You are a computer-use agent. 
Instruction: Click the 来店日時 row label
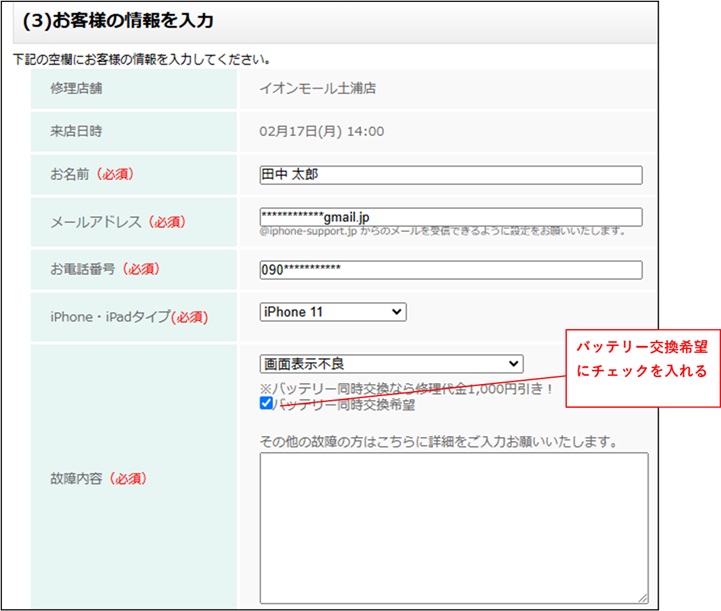[77, 131]
